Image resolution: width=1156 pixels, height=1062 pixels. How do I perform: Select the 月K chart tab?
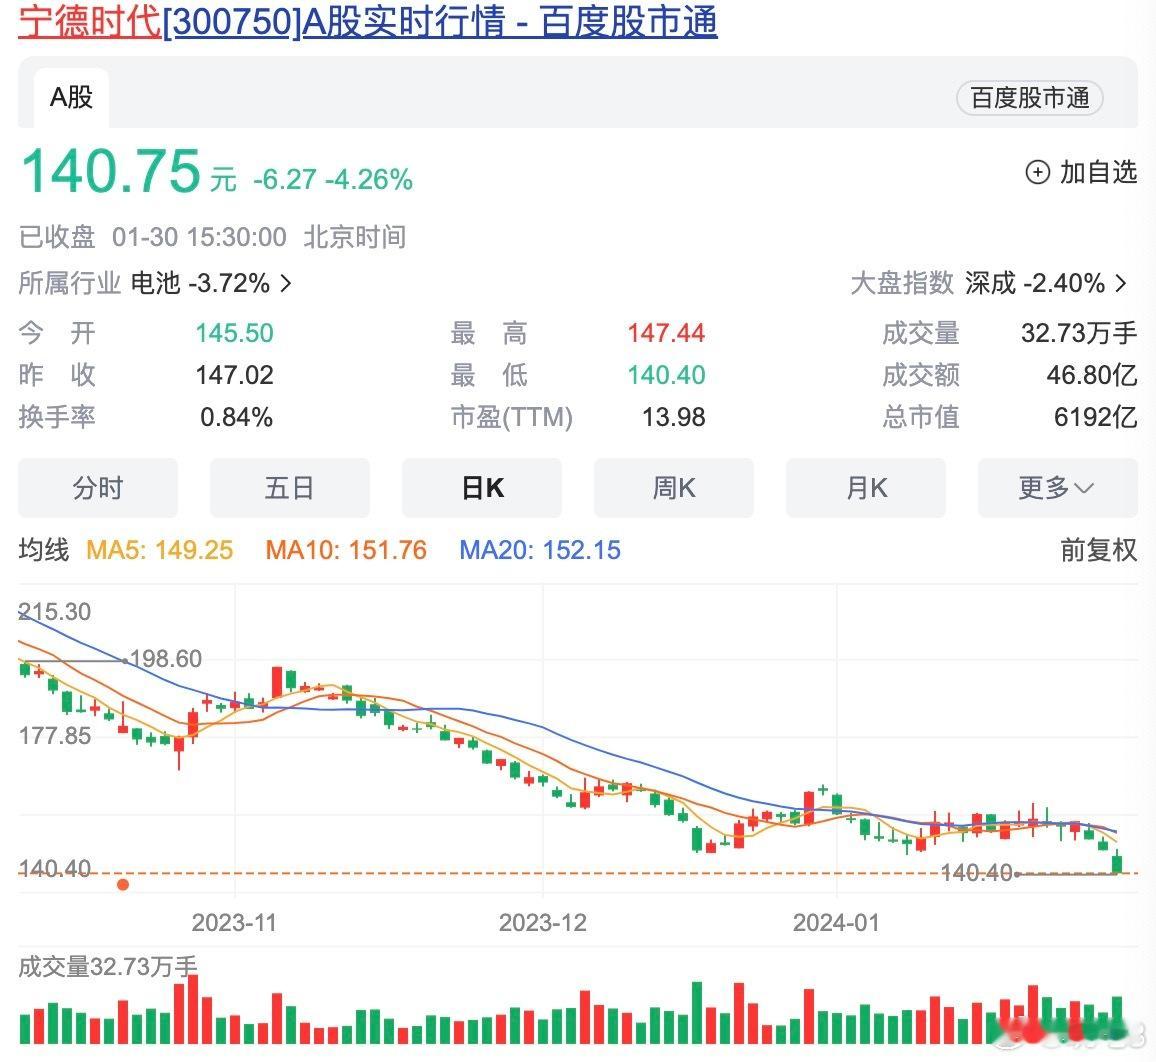pyautogui.click(x=866, y=487)
